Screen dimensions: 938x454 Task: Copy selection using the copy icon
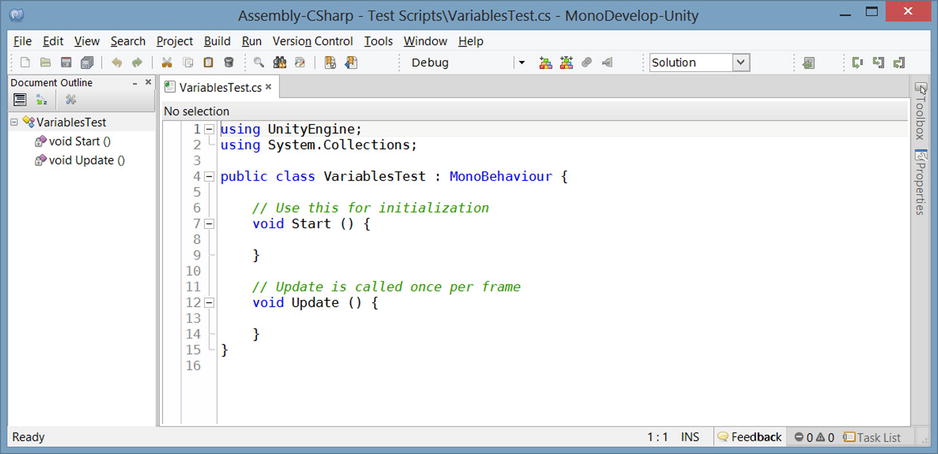pyautogui.click(x=188, y=62)
